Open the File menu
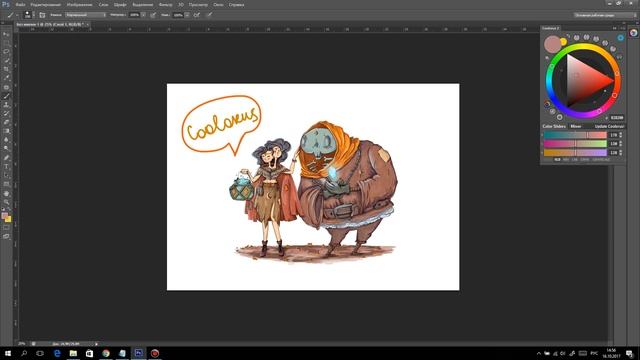Viewport: 640px width, 360px height. pos(20,4)
